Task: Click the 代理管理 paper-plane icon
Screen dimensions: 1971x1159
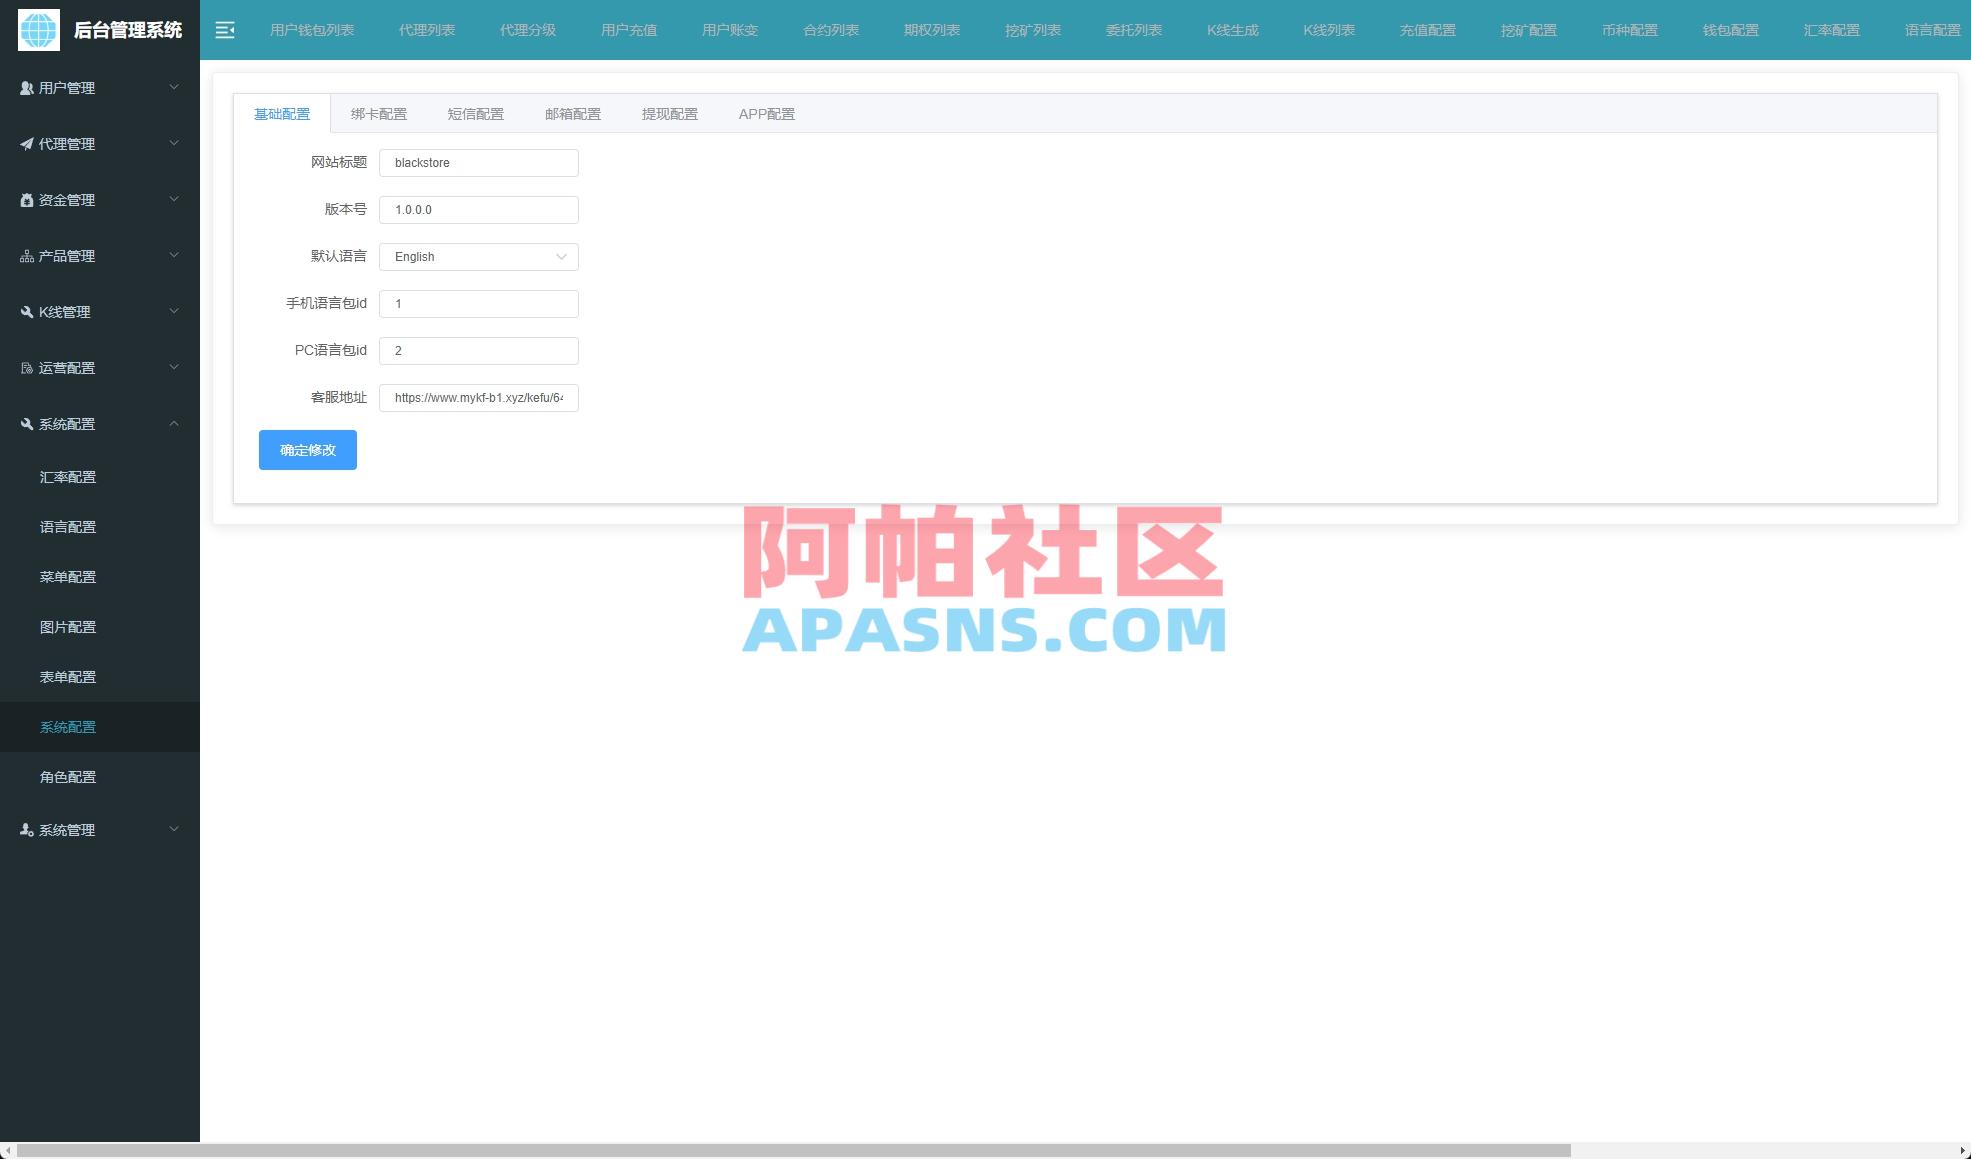Action: click(24, 143)
